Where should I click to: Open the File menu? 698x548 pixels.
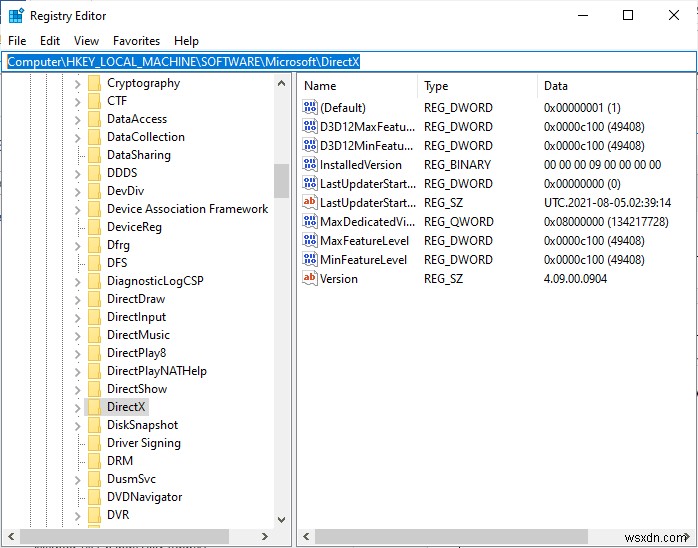tap(17, 41)
